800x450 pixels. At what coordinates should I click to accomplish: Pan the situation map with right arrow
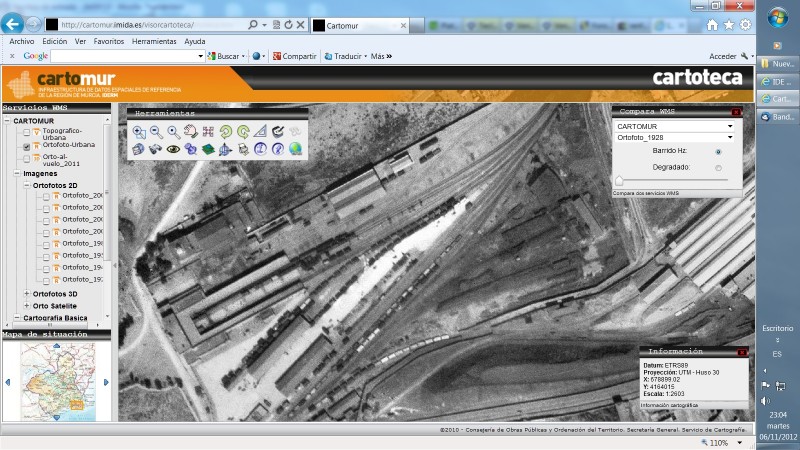click(x=106, y=382)
